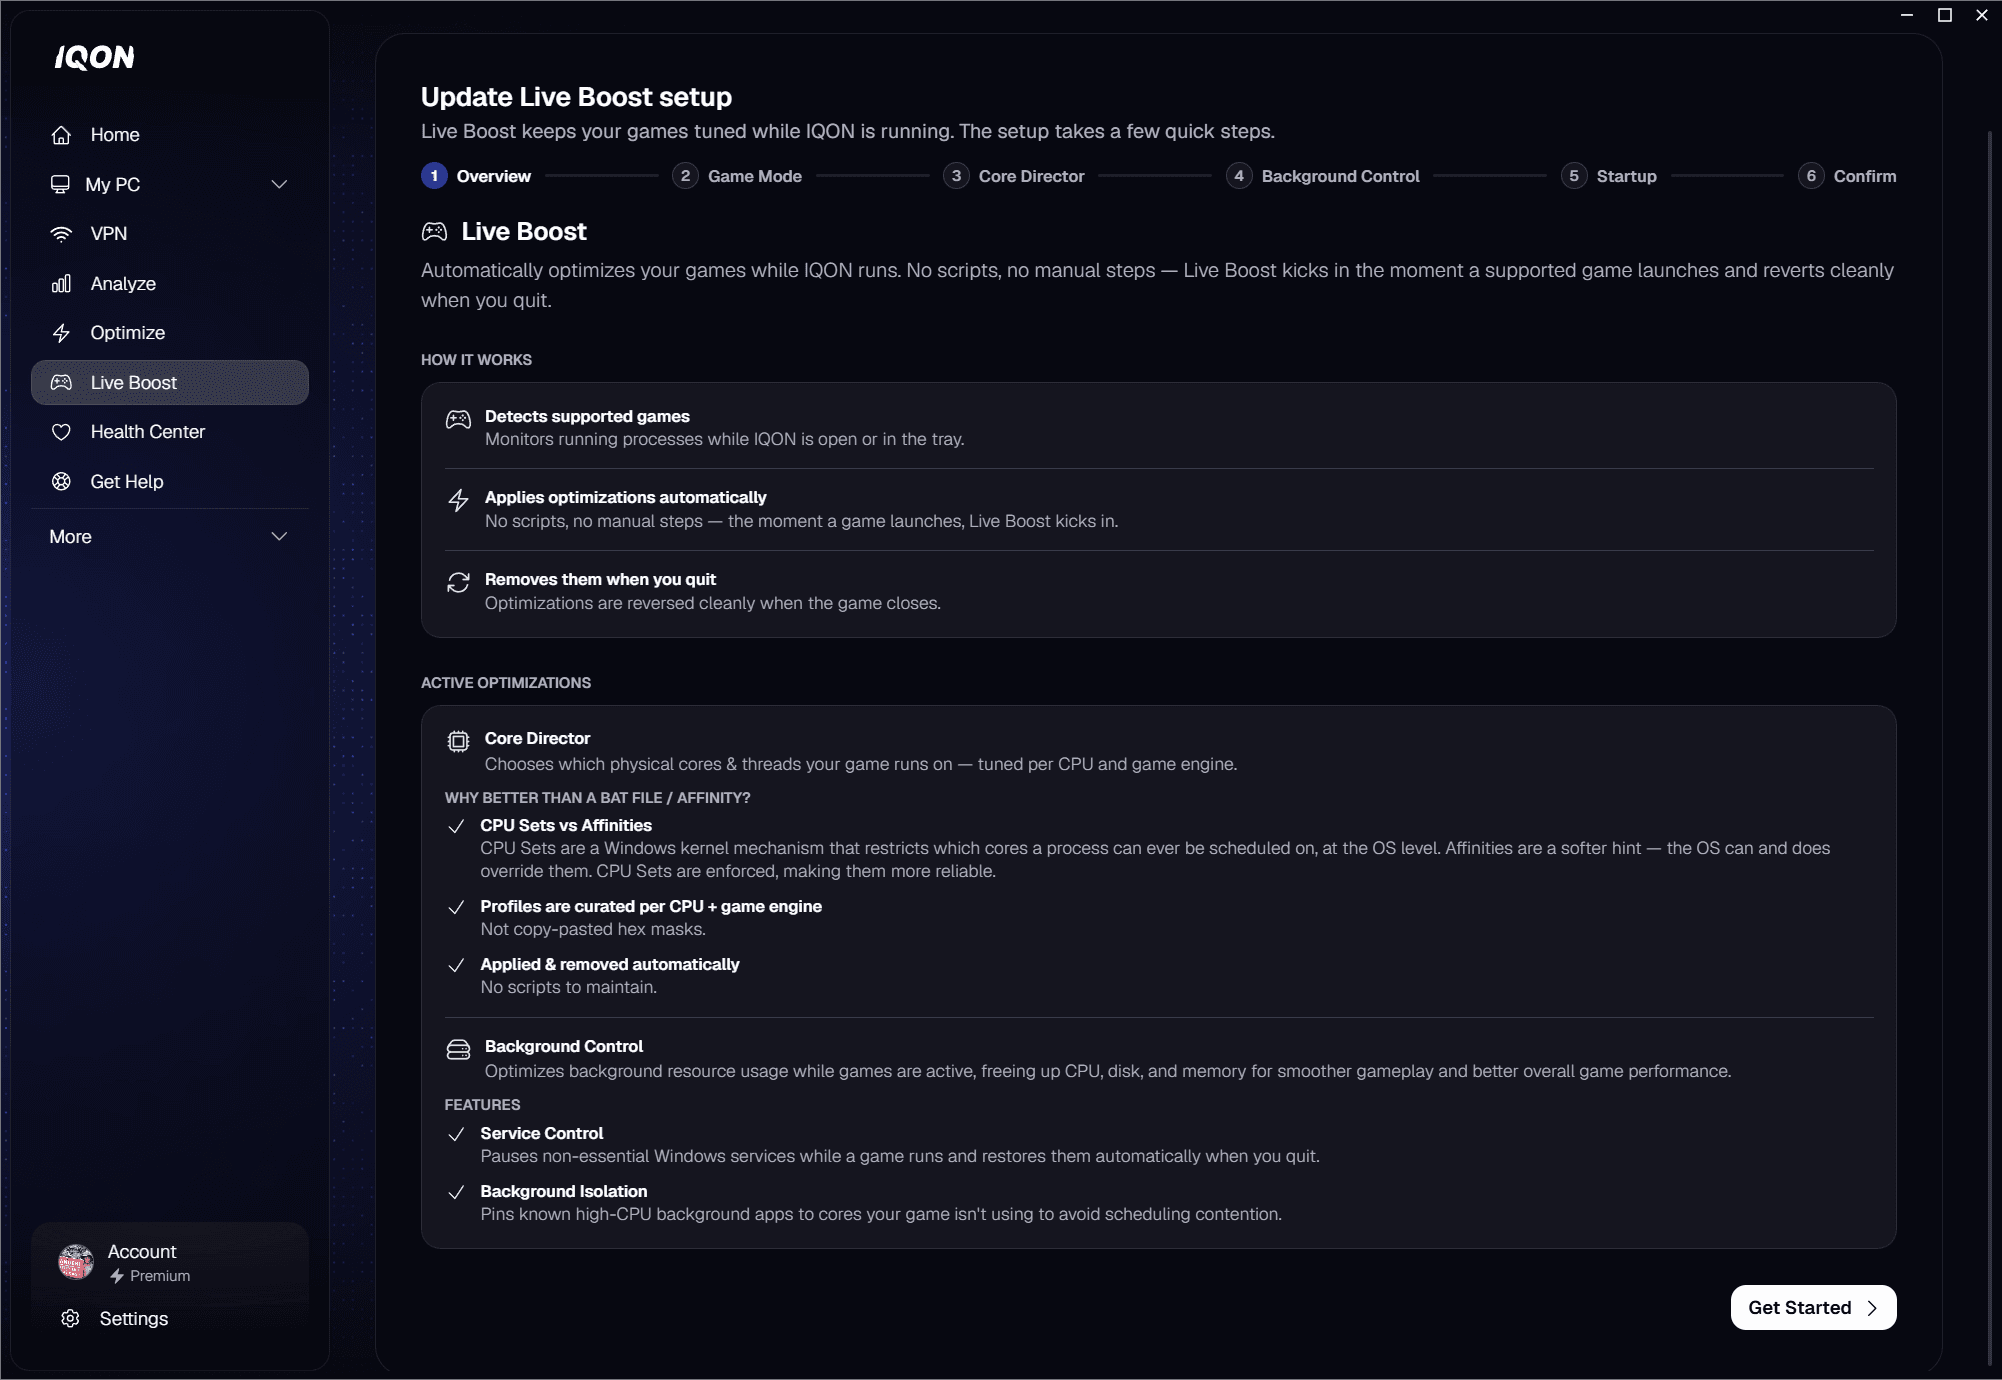Open the Home page icon
2002x1380 pixels.
tap(61, 135)
